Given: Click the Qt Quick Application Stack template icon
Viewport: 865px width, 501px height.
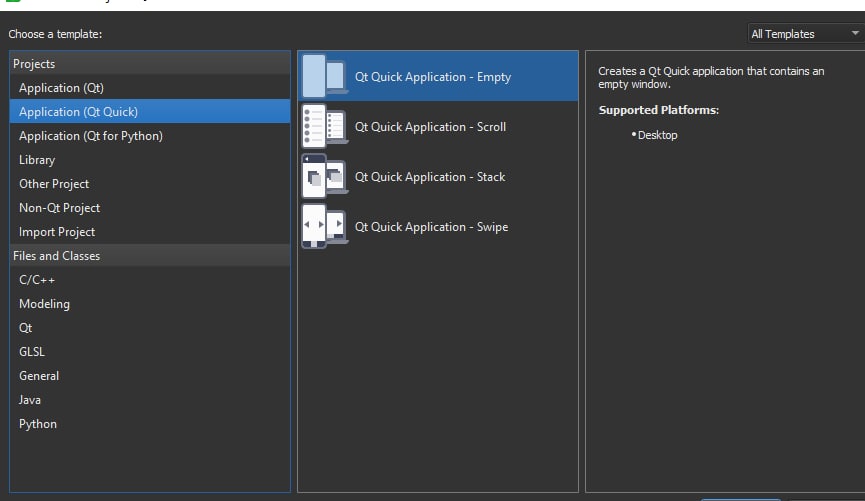Looking at the screenshot, I should pyautogui.click(x=324, y=177).
